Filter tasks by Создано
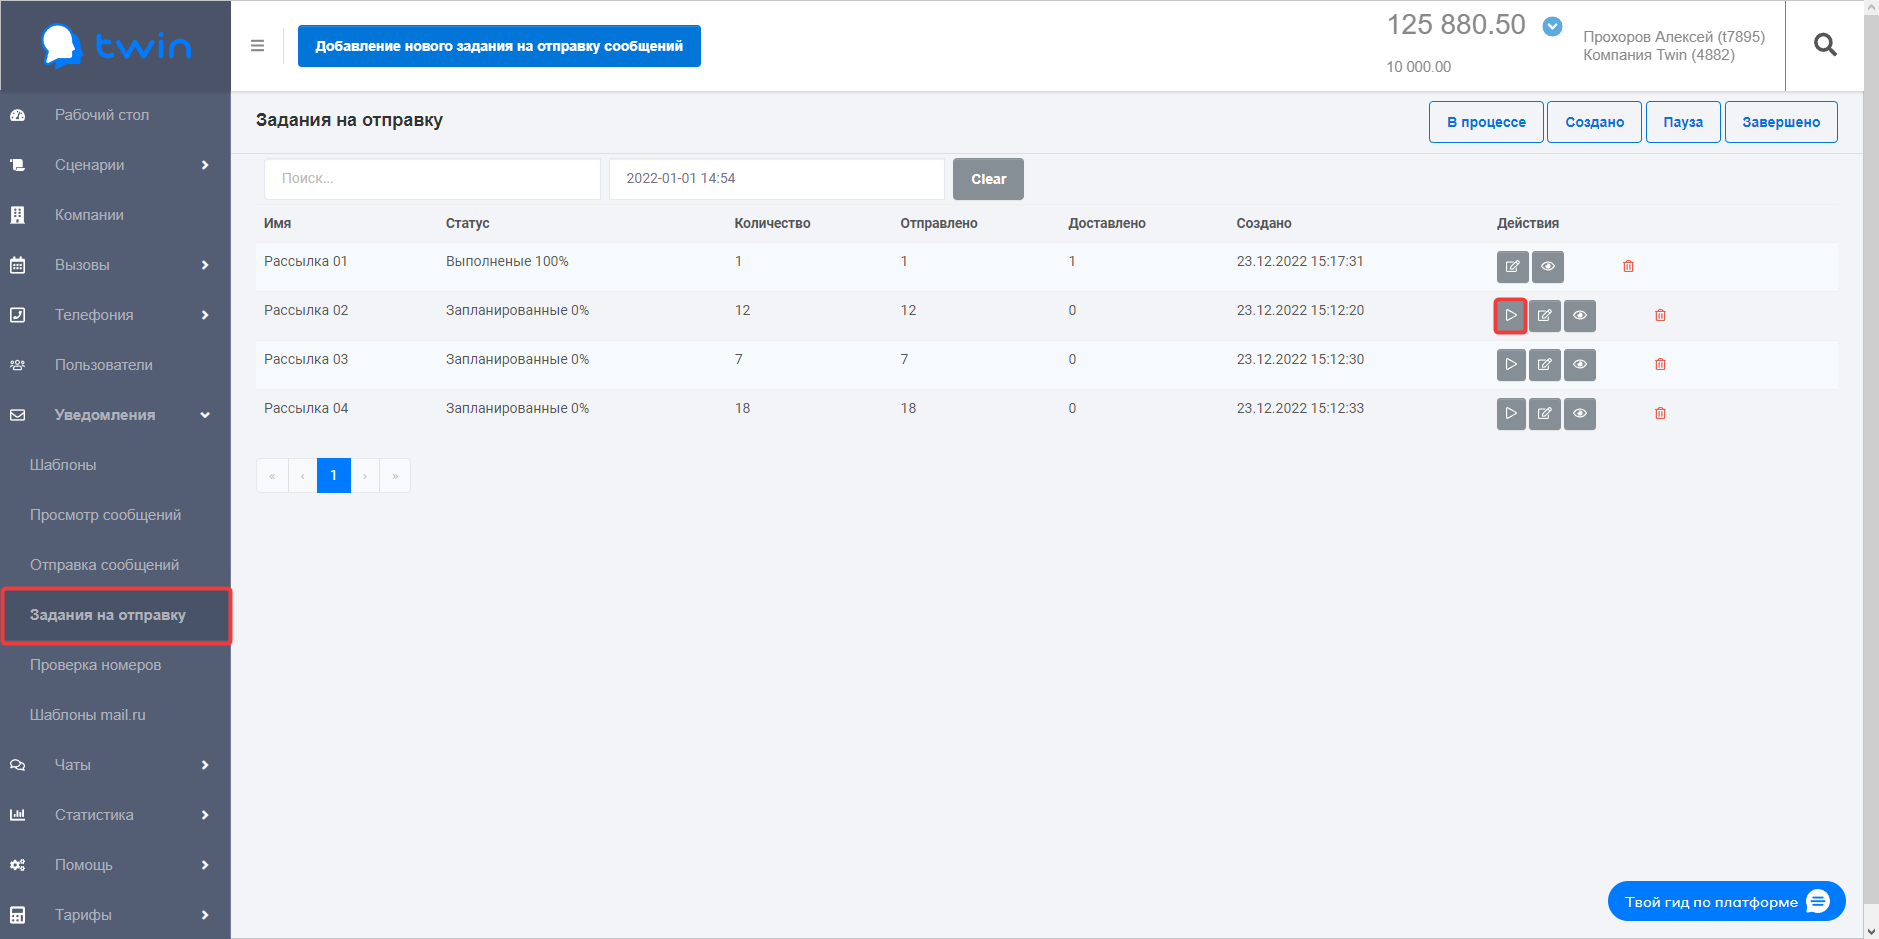This screenshot has height=939, width=1879. (x=1594, y=122)
